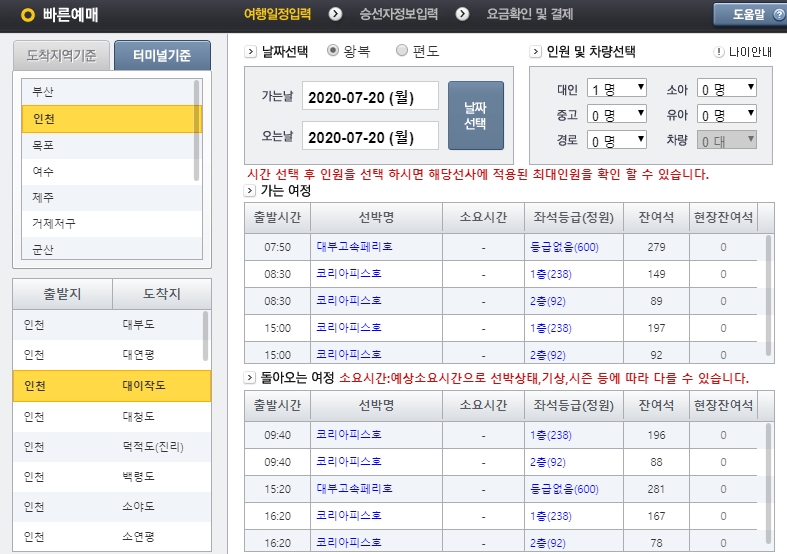The height and width of the screenshot is (554, 787).
Task: Select 여수 in the terminal list
Action: [x=107, y=172]
